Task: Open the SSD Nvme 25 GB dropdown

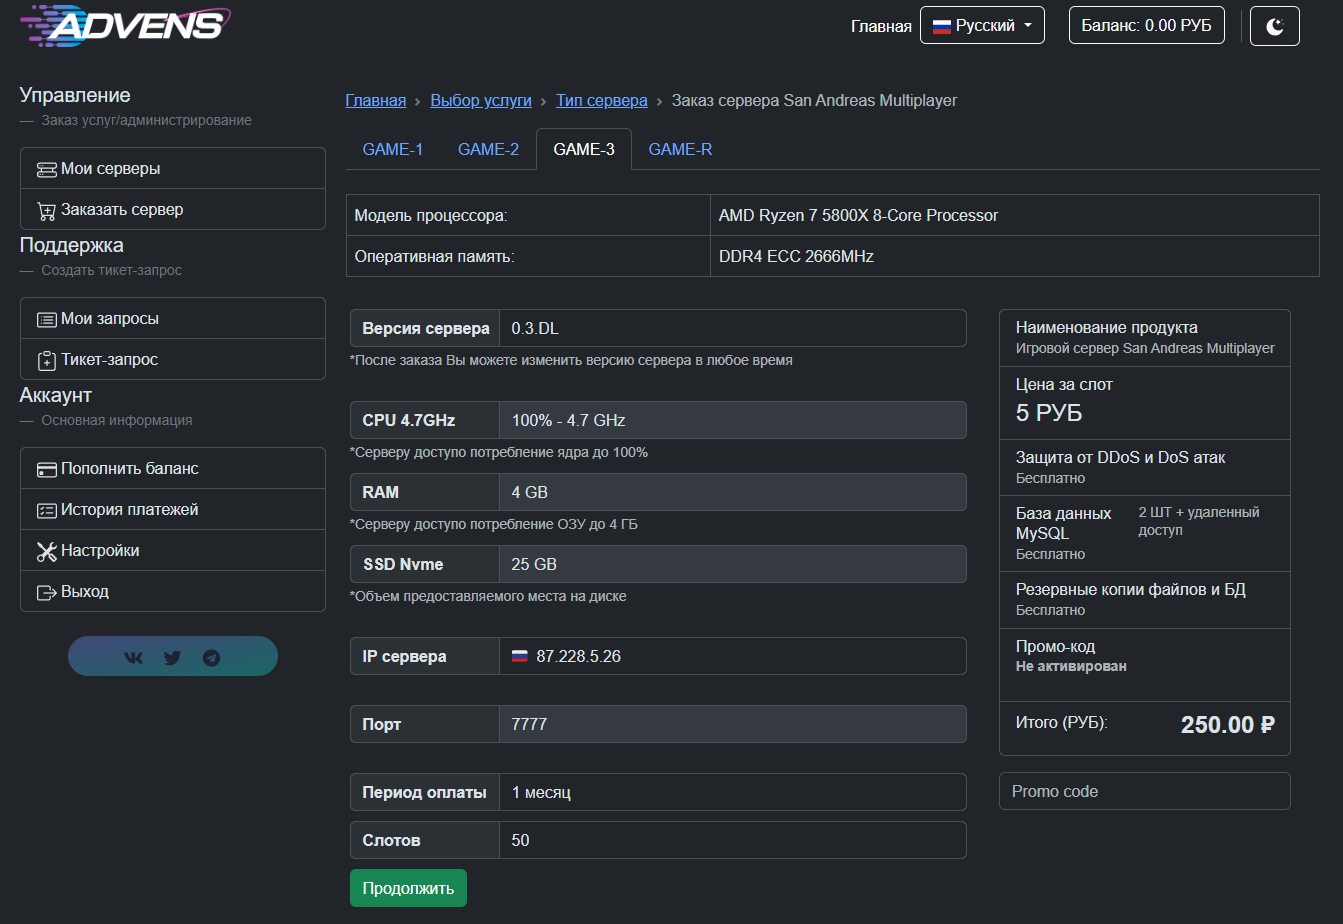Action: (x=733, y=564)
